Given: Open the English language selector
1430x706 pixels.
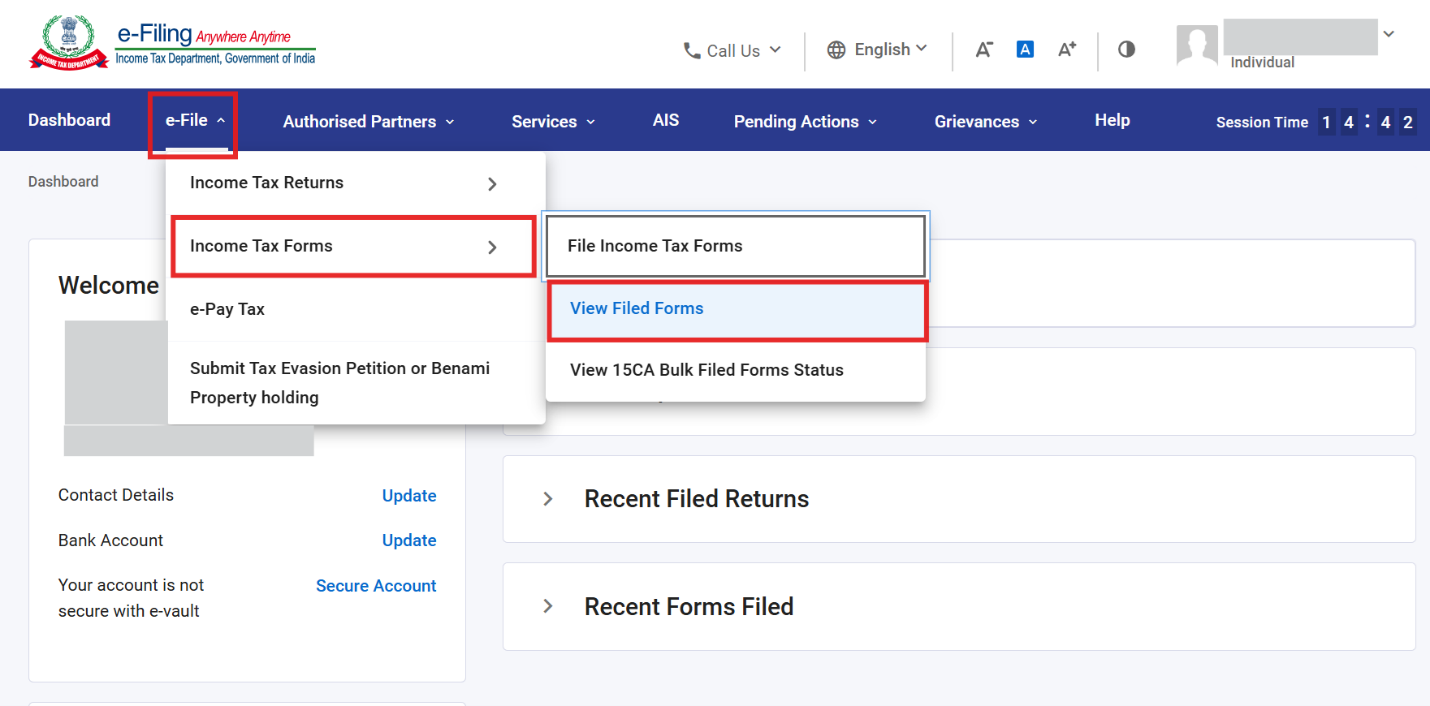Looking at the screenshot, I should (x=877, y=50).
